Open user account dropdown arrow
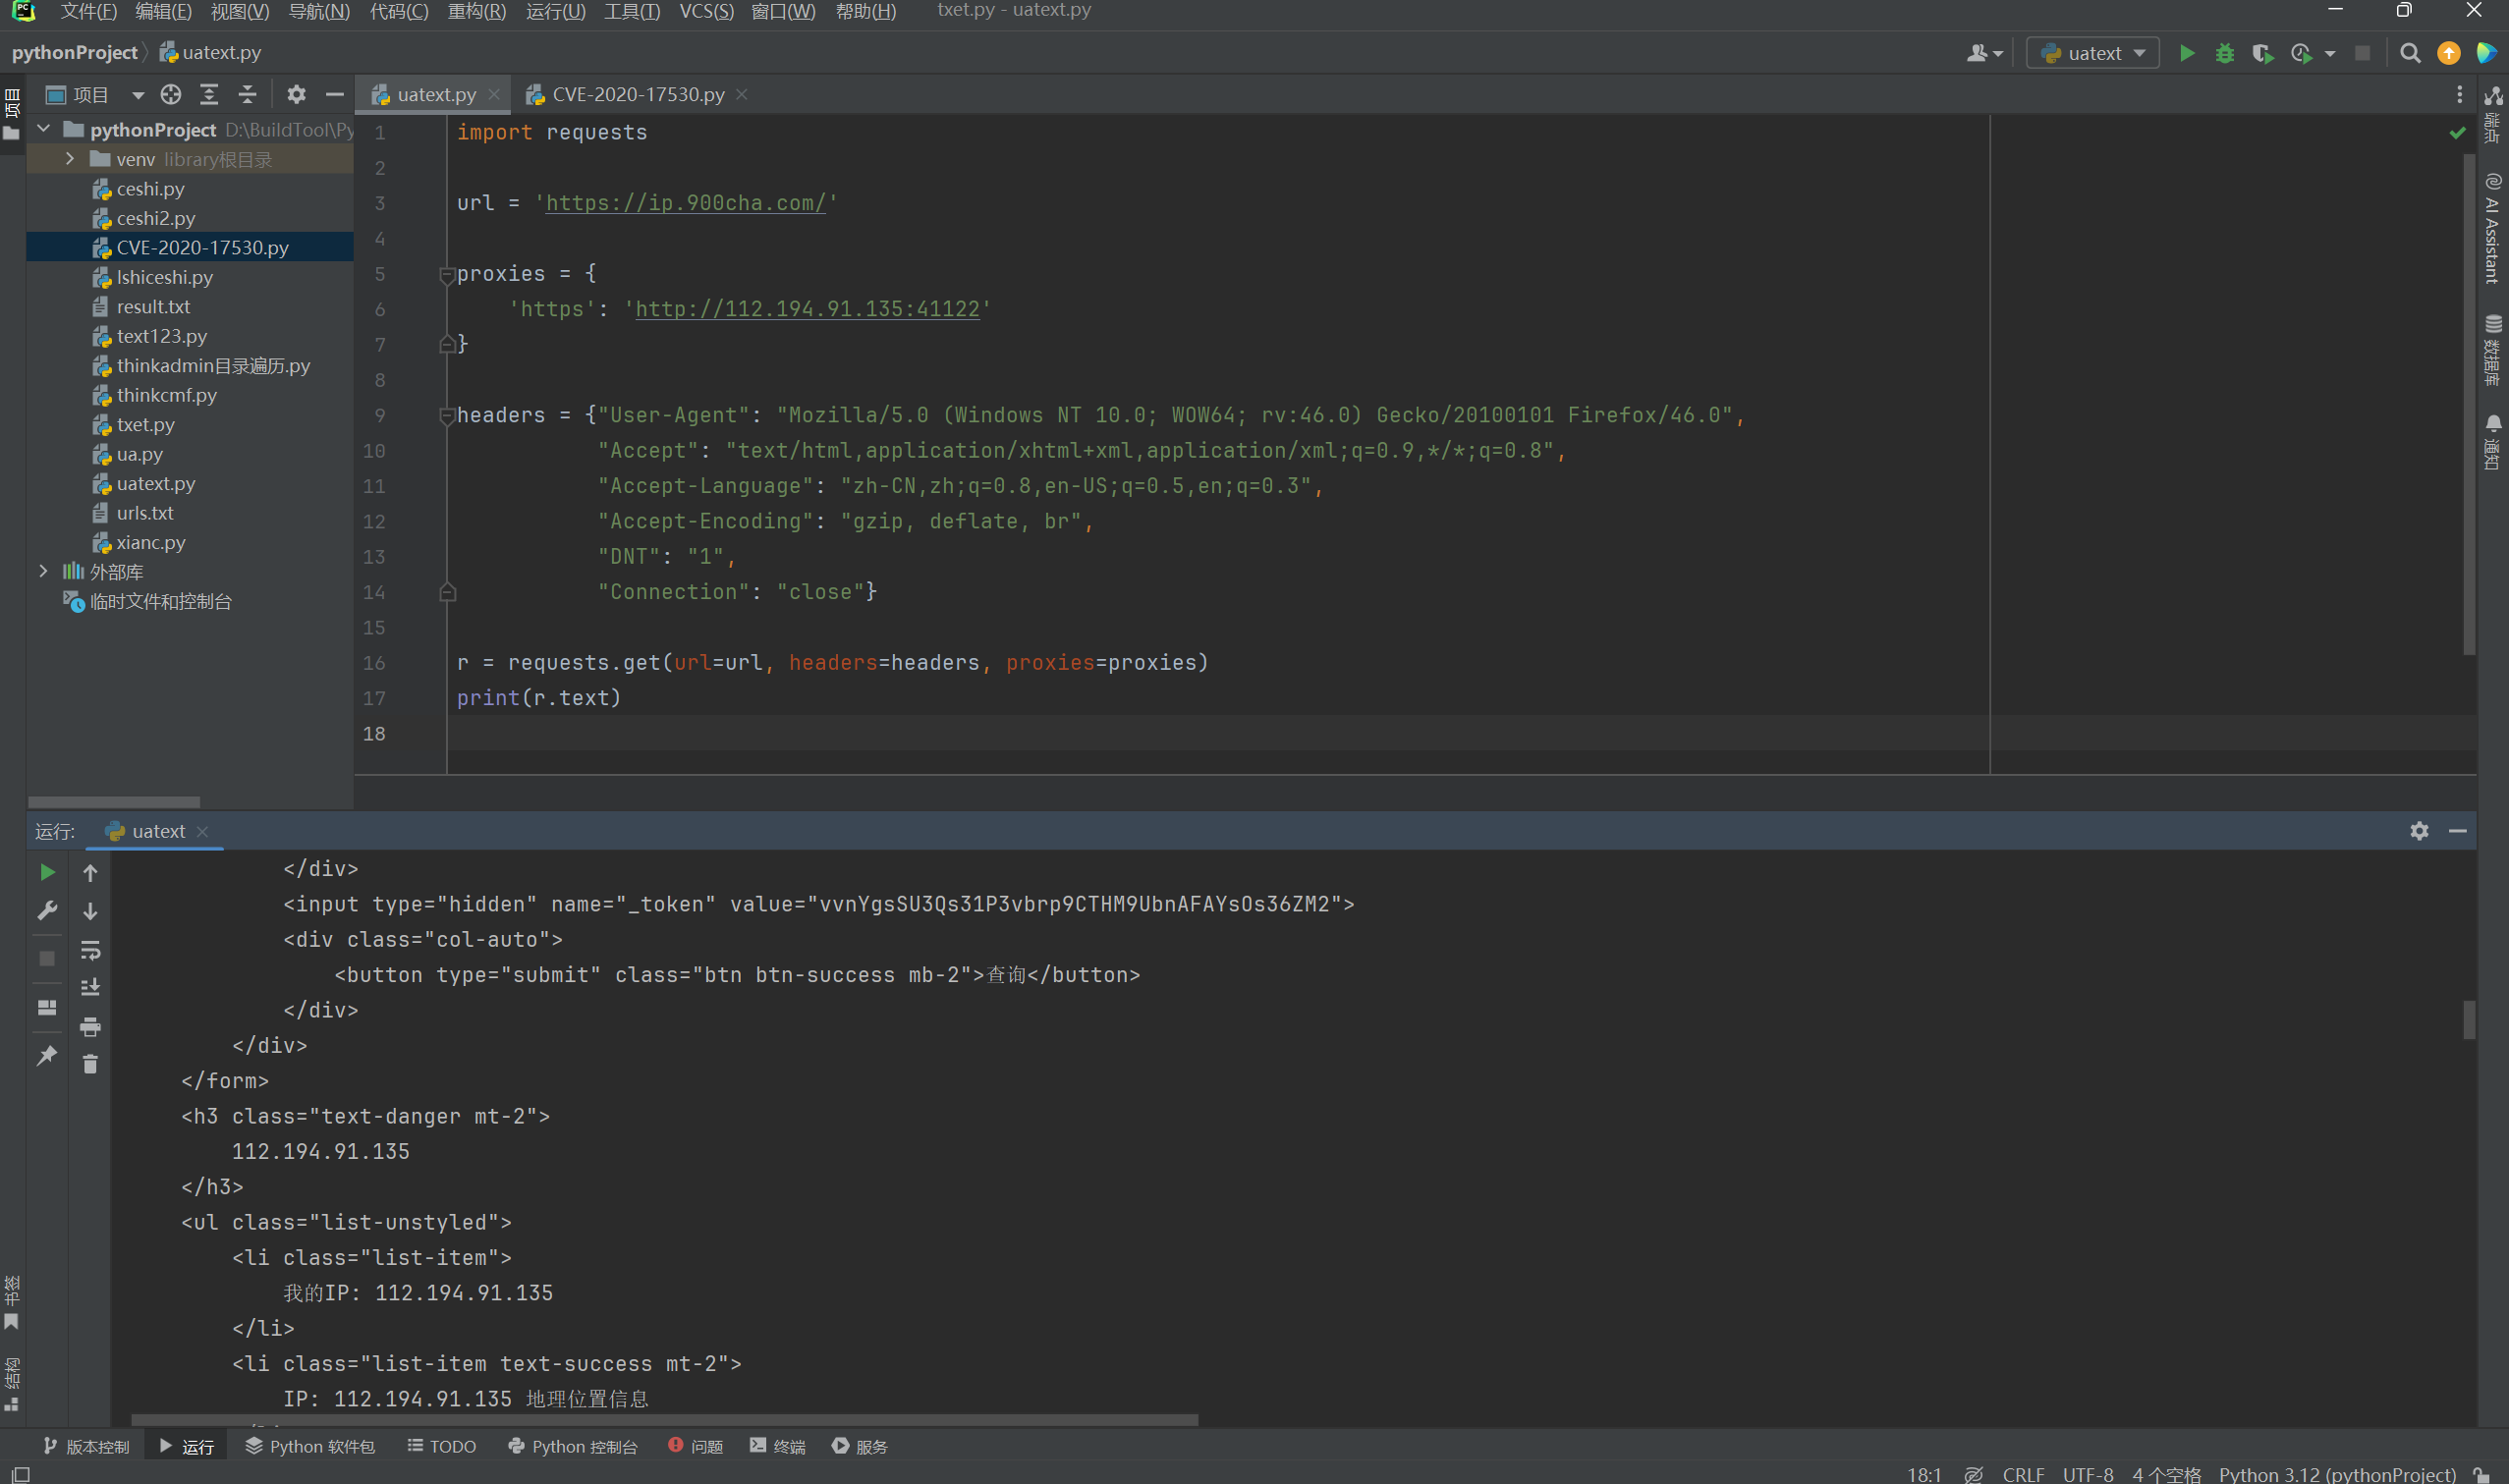 point(1998,54)
